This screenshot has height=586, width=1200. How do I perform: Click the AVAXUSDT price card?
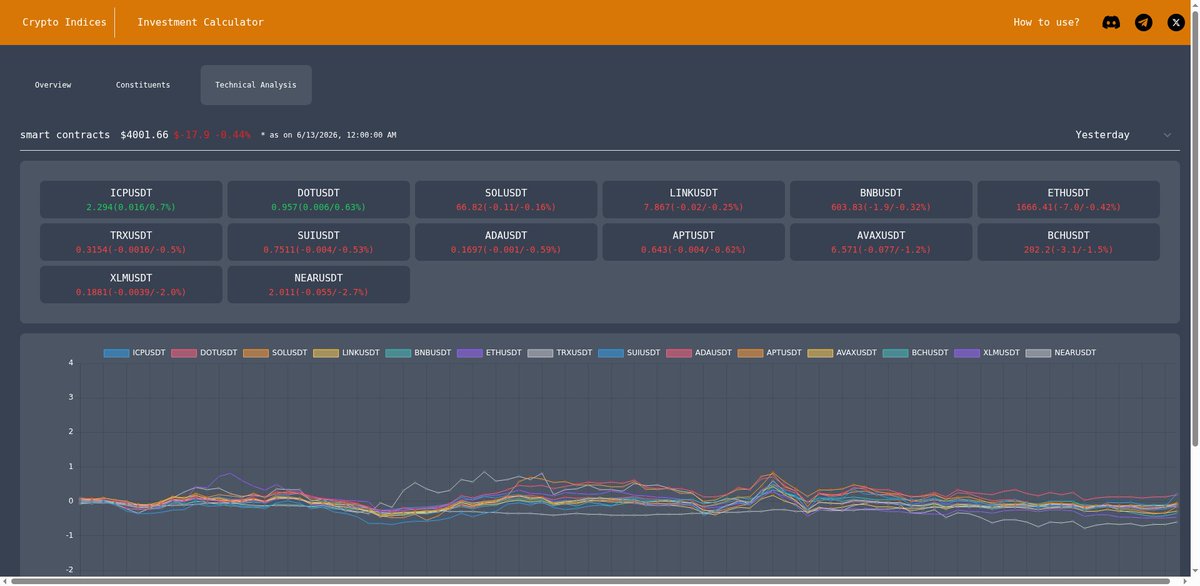pos(881,242)
